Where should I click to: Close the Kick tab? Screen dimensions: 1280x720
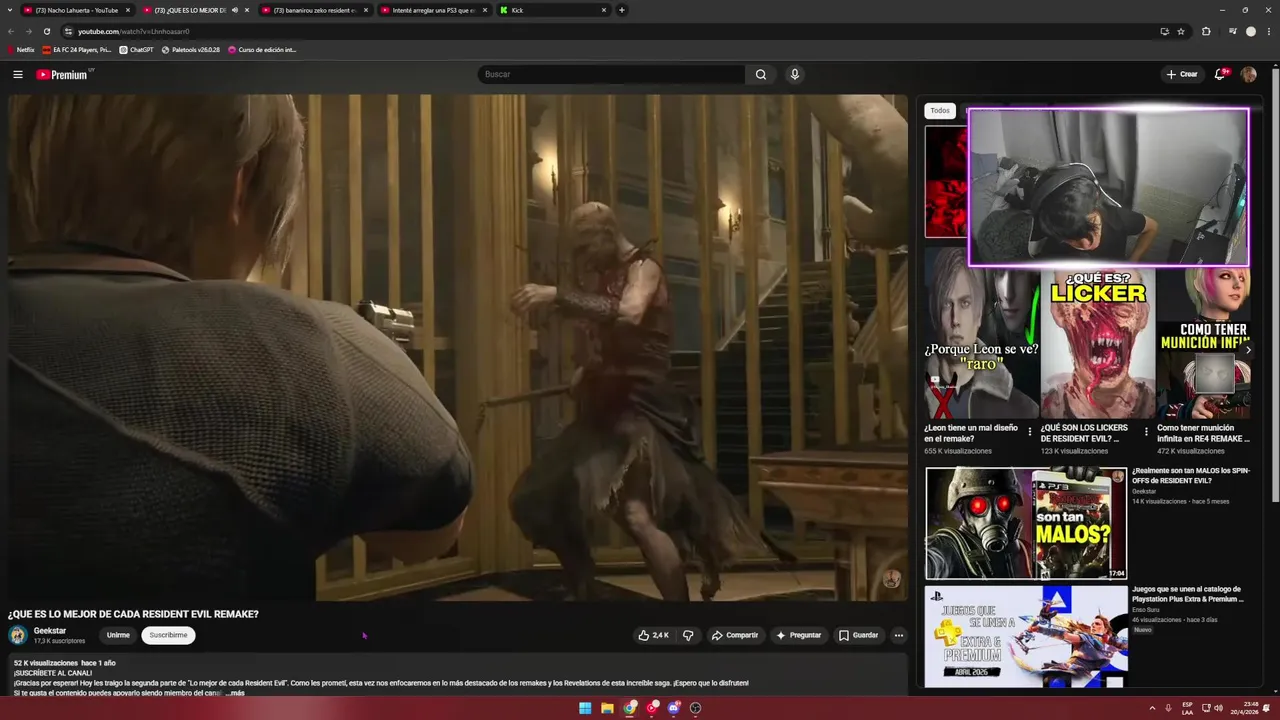(604, 10)
